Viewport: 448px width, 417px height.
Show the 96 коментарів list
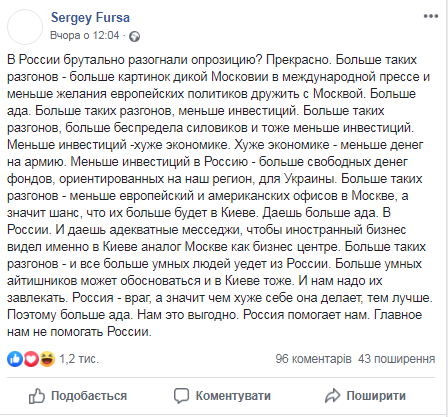(313, 359)
